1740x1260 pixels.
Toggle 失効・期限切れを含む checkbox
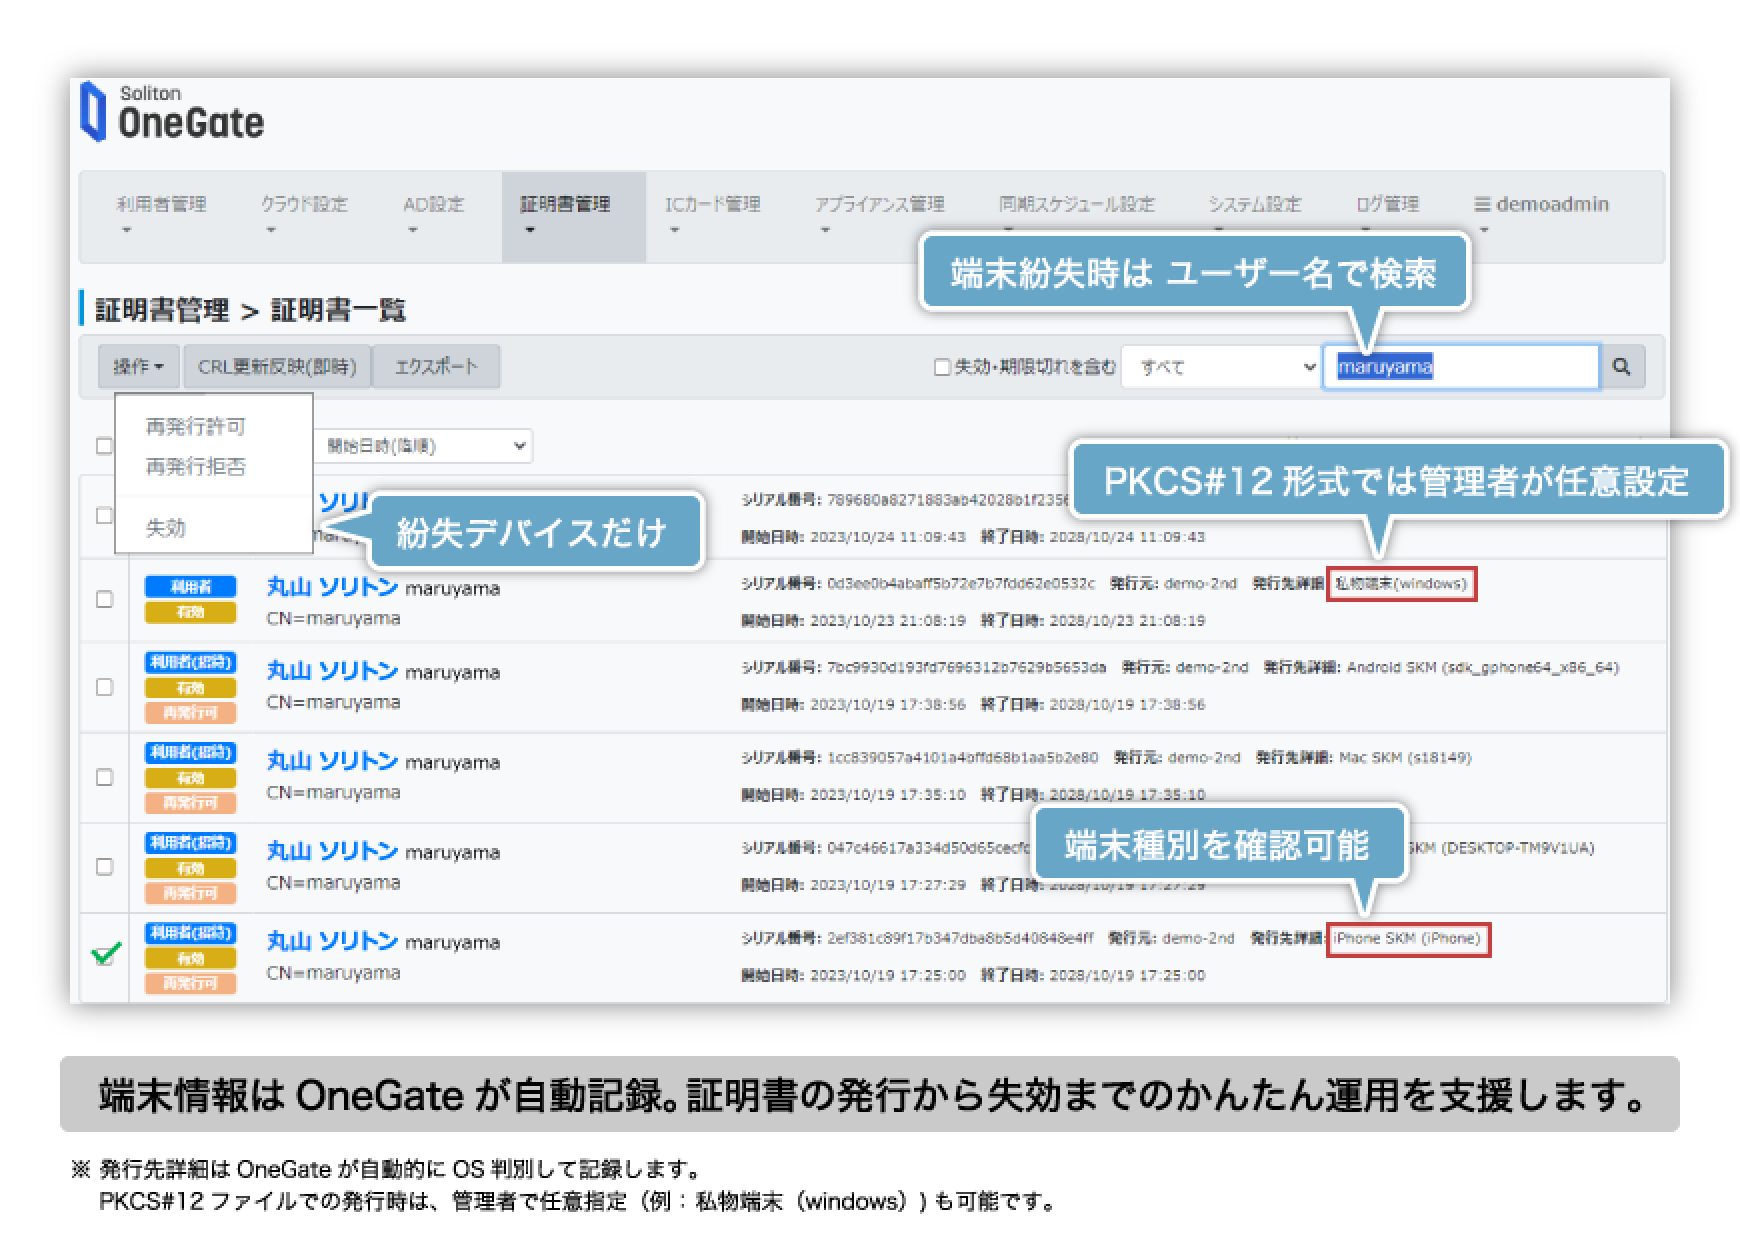(941, 368)
